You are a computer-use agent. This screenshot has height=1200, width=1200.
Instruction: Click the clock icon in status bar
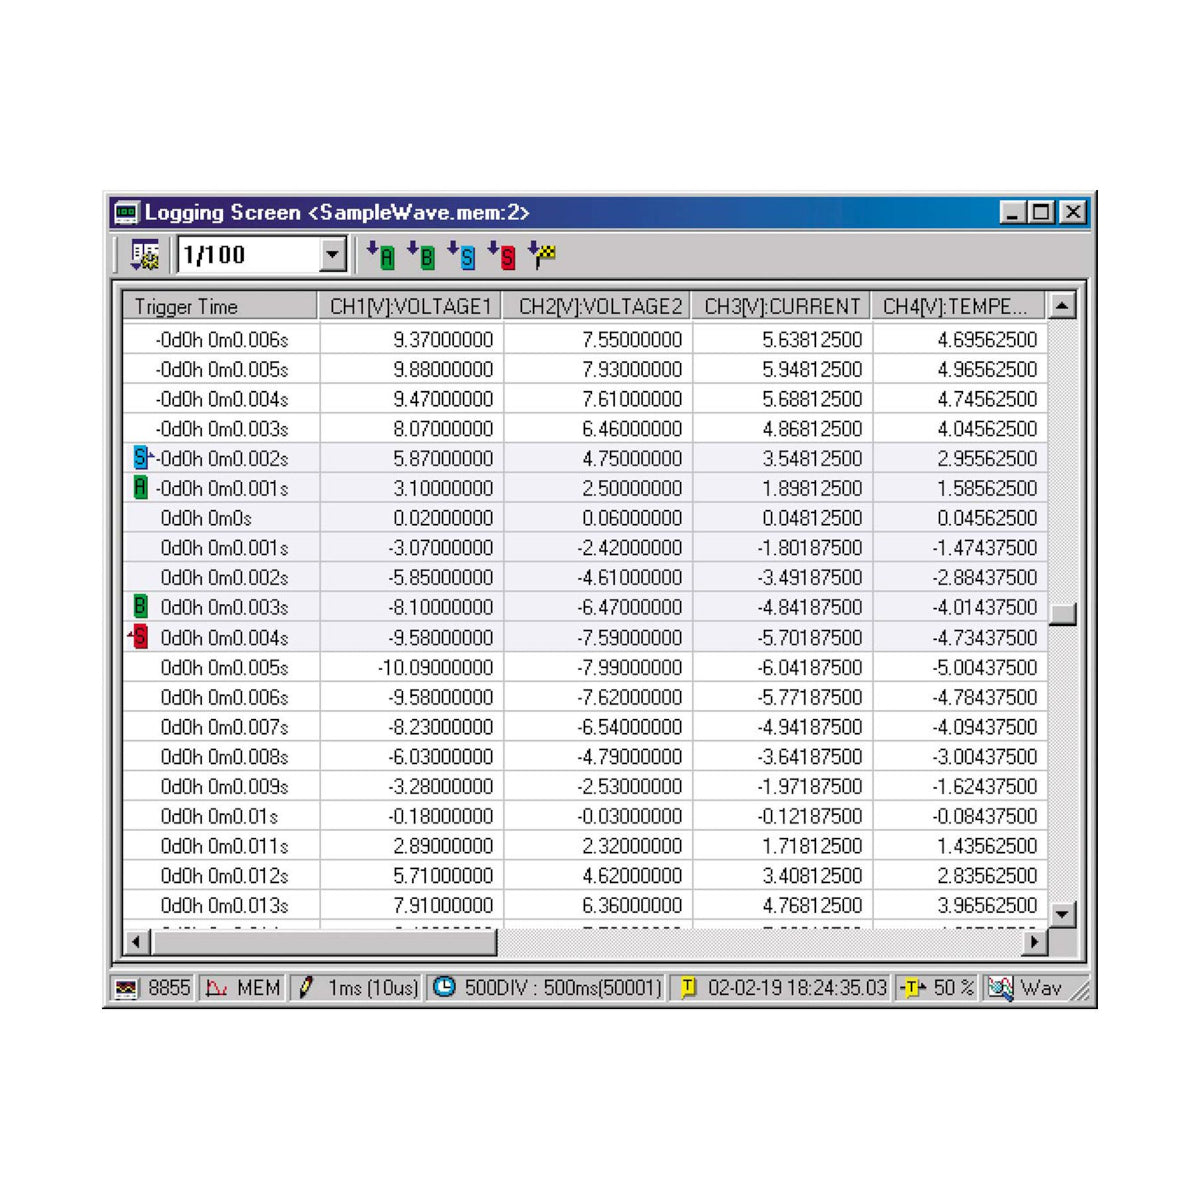[444, 988]
